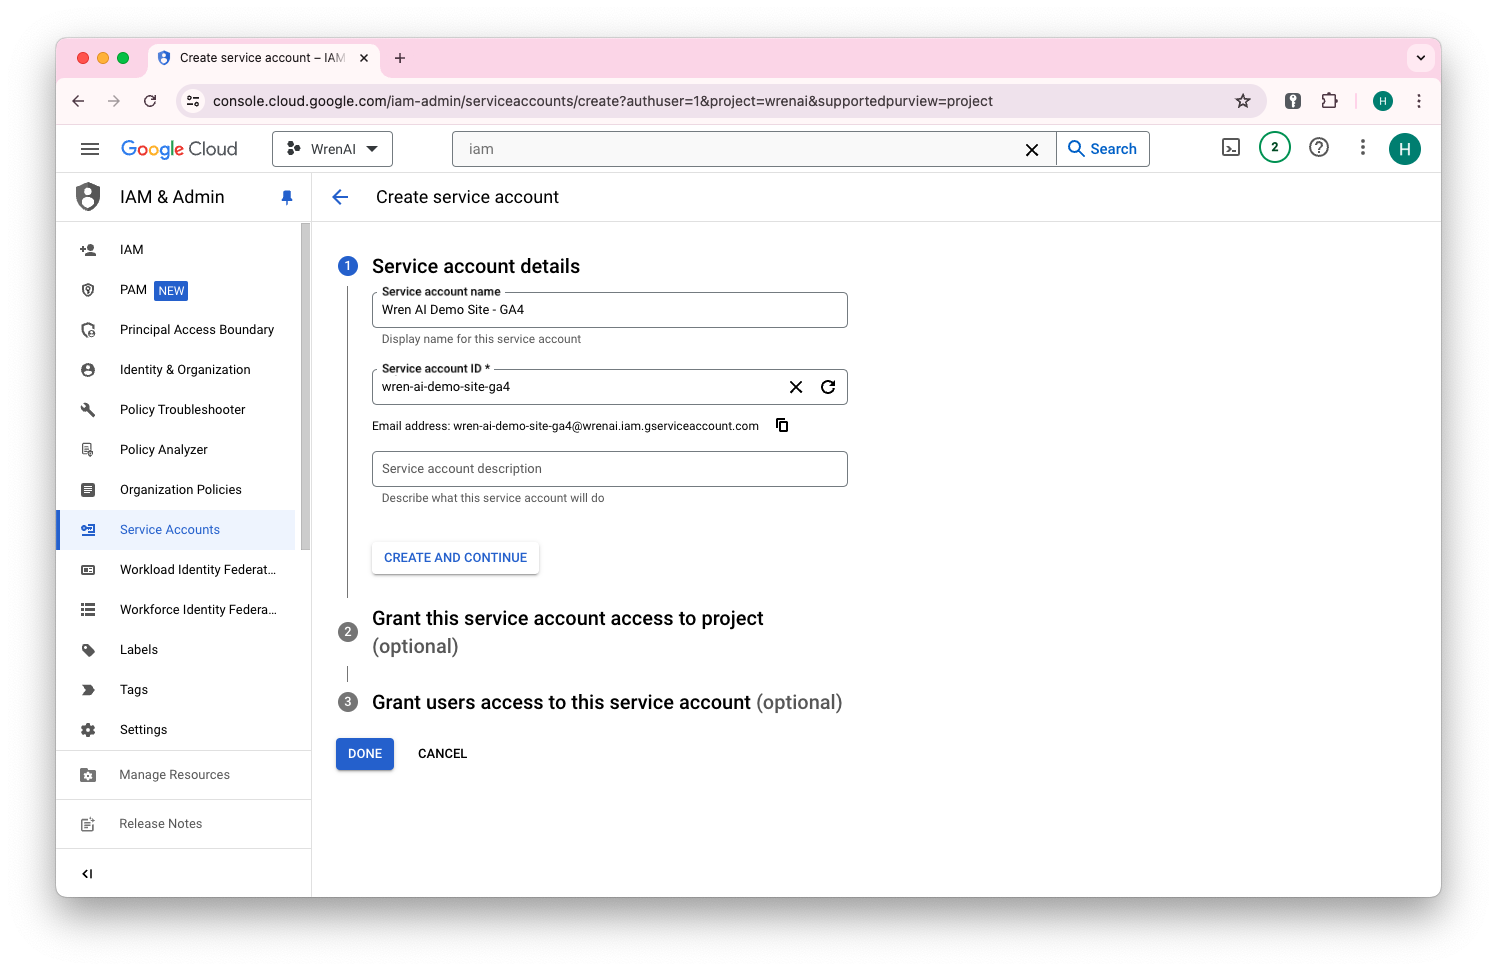The height and width of the screenshot is (971, 1497).
Task: Open Chrome three-dot menu
Action: [1419, 101]
